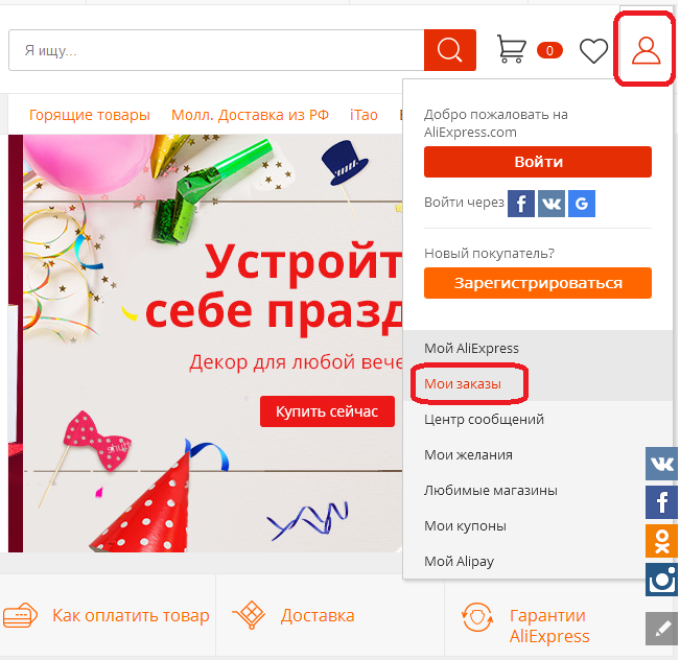Select 'Мои заказы' from the account menu
Image resolution: width=680 pixels, height=660 pixels.
pos(462,384)
